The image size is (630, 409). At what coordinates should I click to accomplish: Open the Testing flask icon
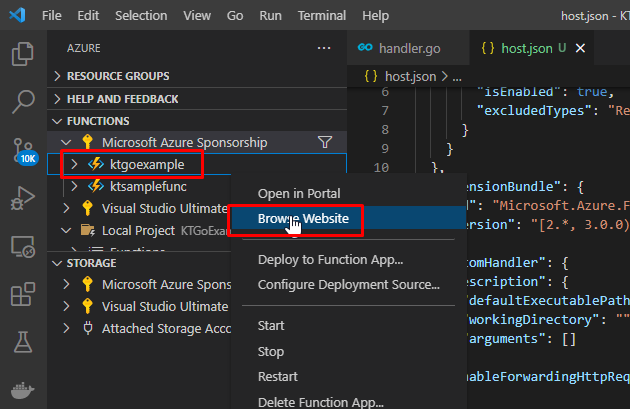pyautogui.click(x=22, y=342)
